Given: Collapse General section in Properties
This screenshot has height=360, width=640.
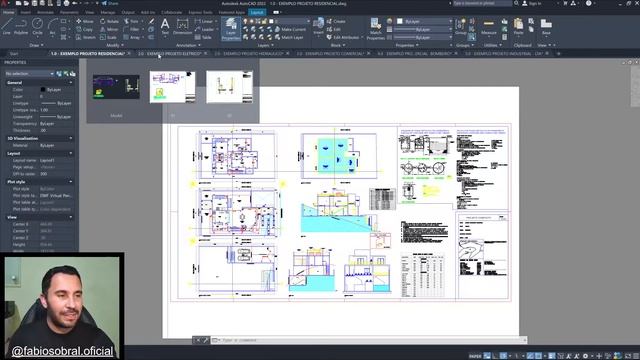Looking at the screenshot, I should point(71,82).
